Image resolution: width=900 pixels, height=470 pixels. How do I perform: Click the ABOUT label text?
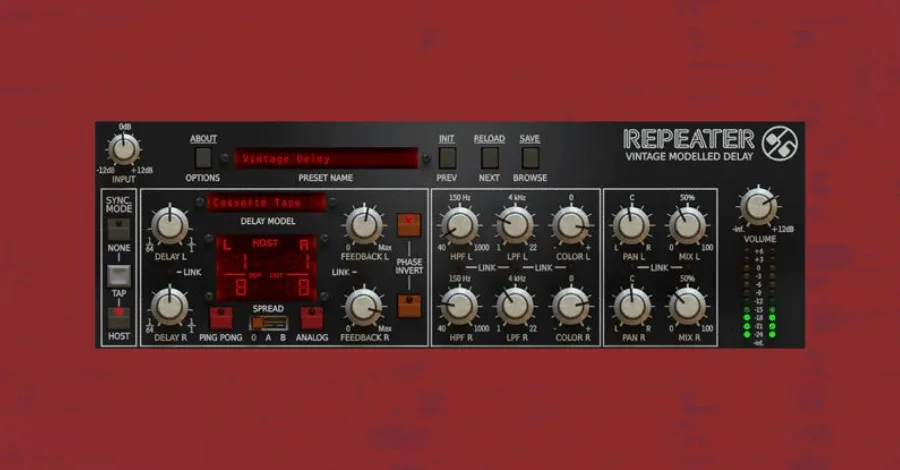click(x=203, y=139)
